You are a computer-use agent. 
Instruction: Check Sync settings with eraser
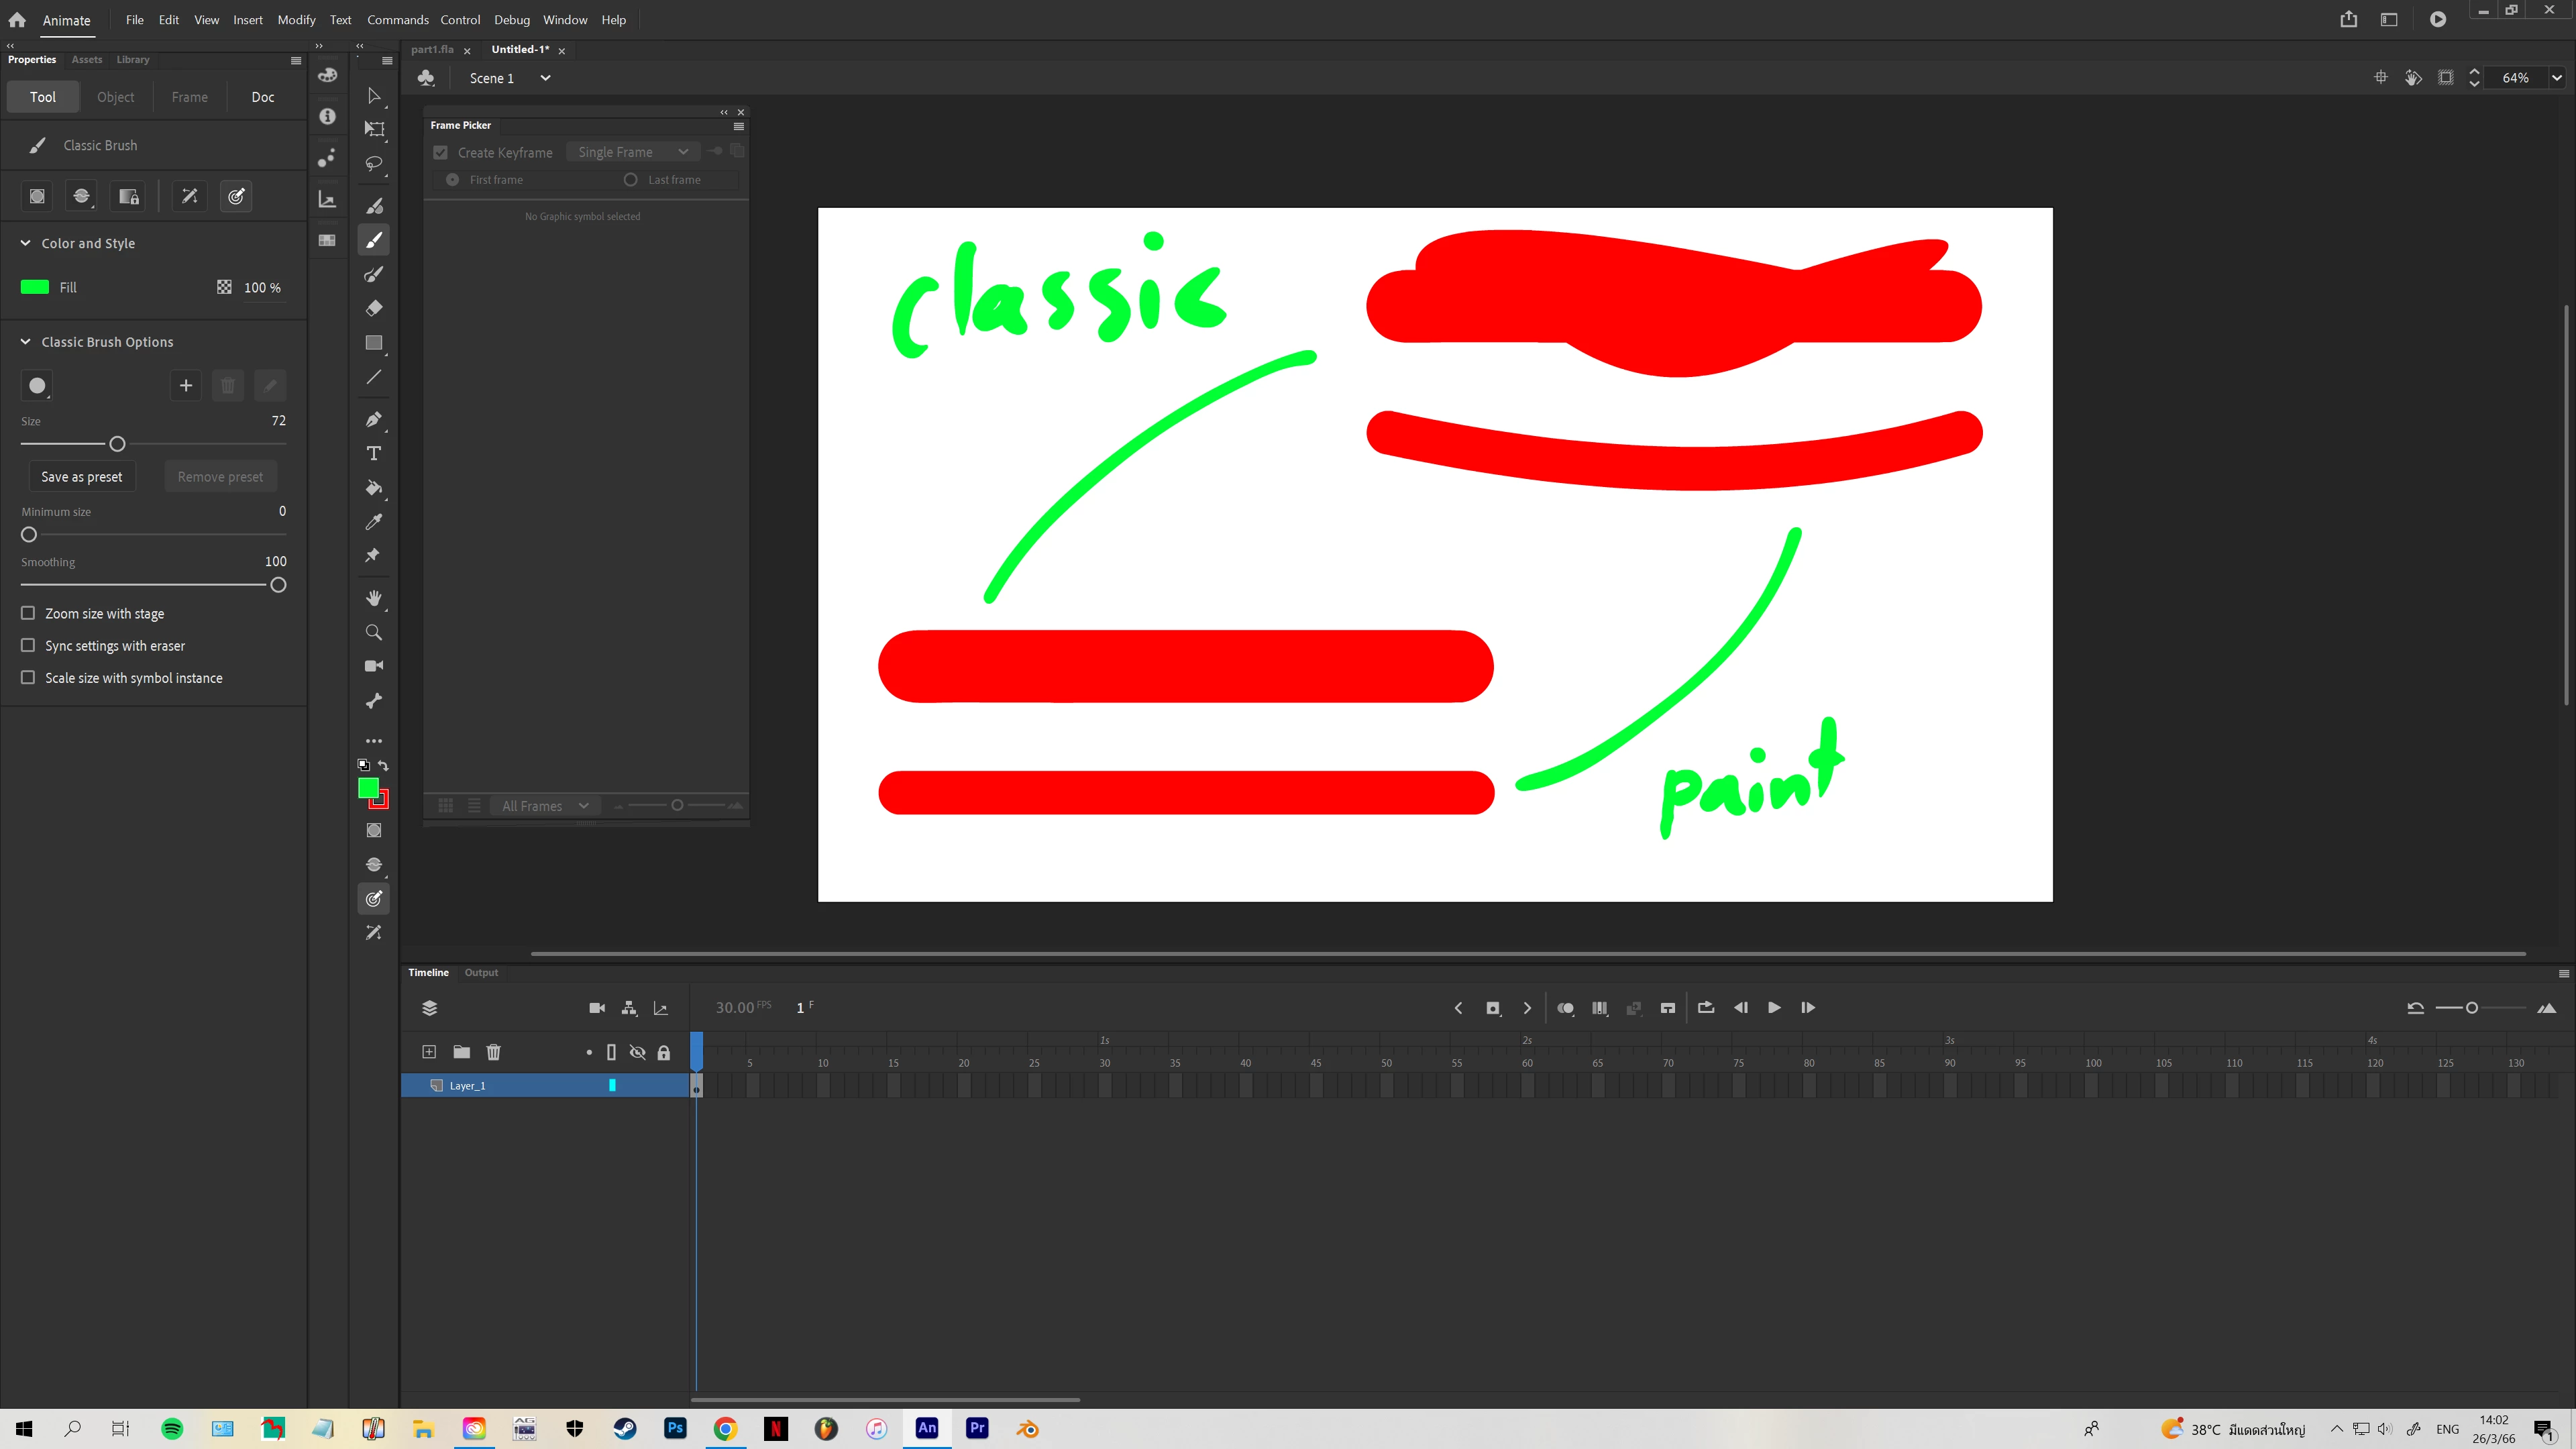(x=28, y=646)
